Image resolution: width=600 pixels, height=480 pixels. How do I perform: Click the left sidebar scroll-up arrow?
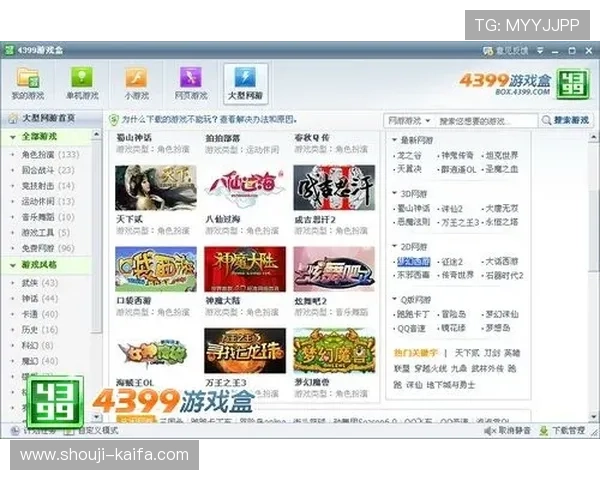[x=96, y=134]
